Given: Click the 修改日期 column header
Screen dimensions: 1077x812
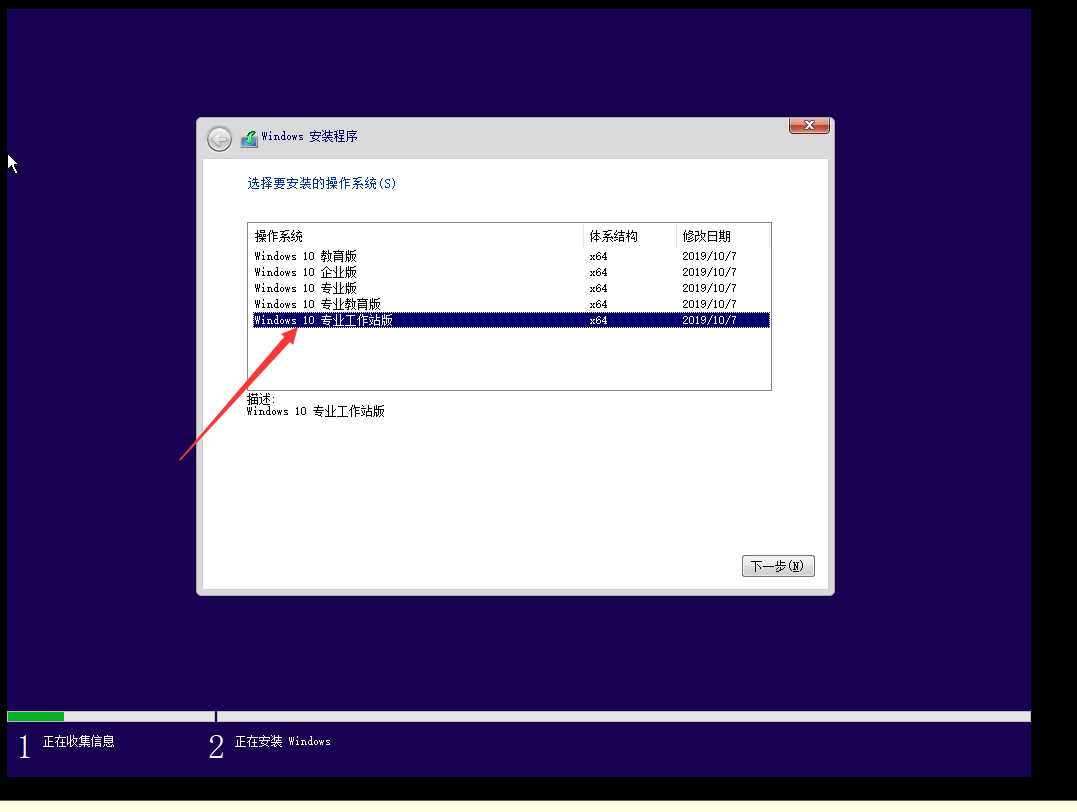Looking at the screenshot, I should [723, 236].
